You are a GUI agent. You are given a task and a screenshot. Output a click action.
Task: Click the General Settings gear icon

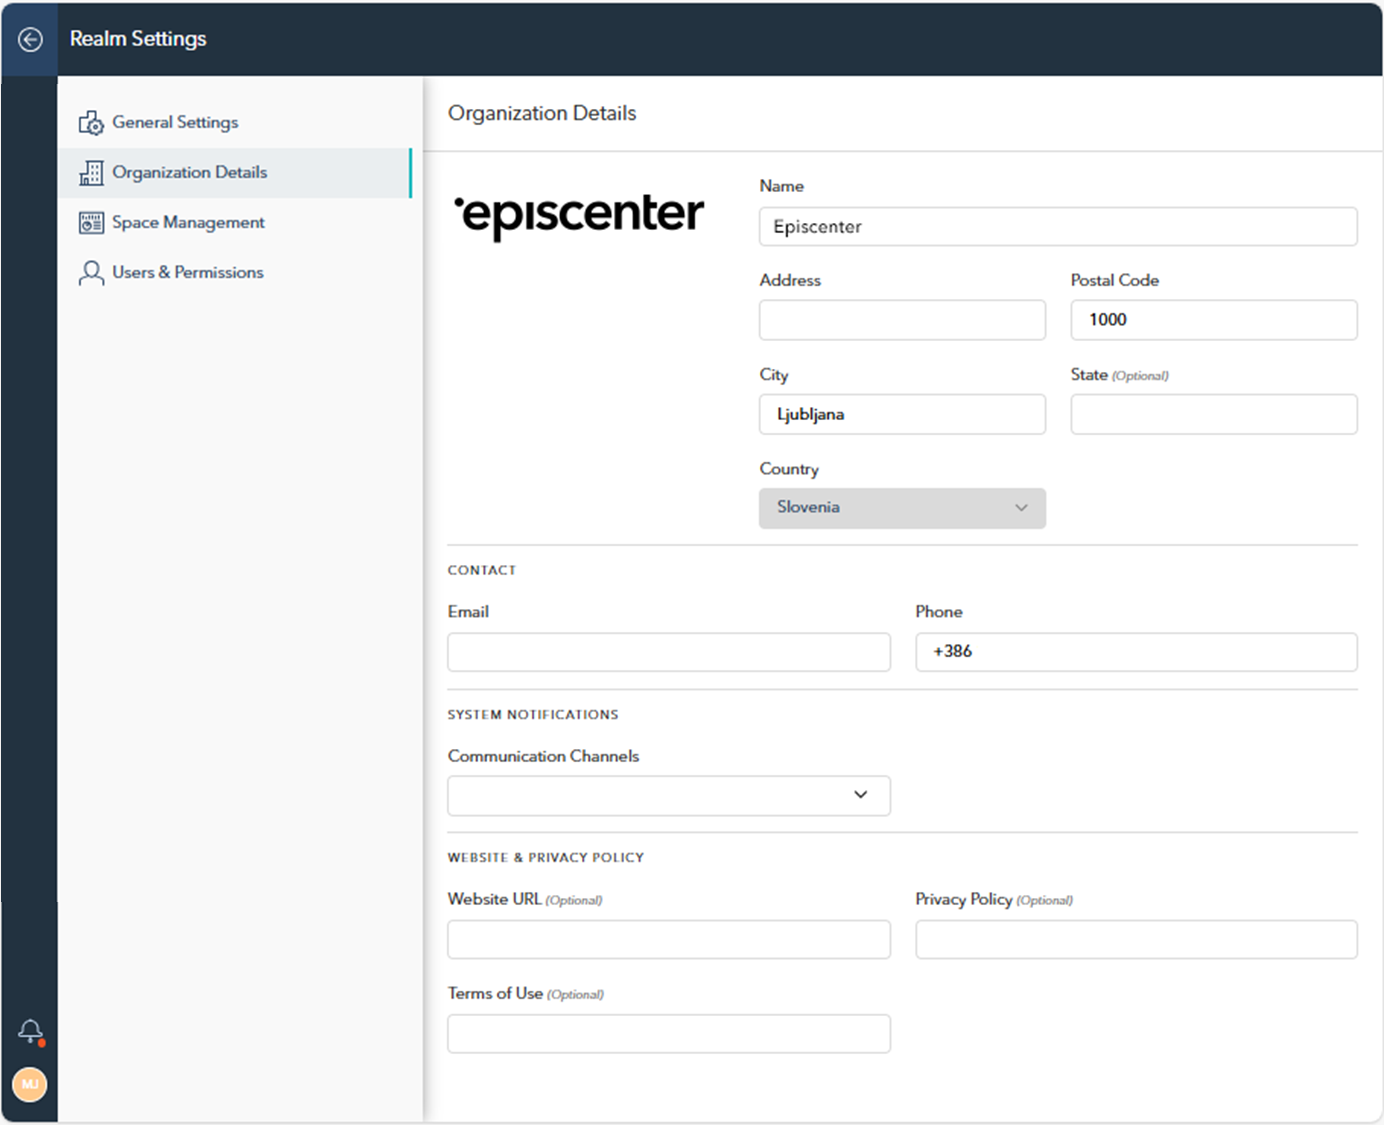tap(91, 123)
